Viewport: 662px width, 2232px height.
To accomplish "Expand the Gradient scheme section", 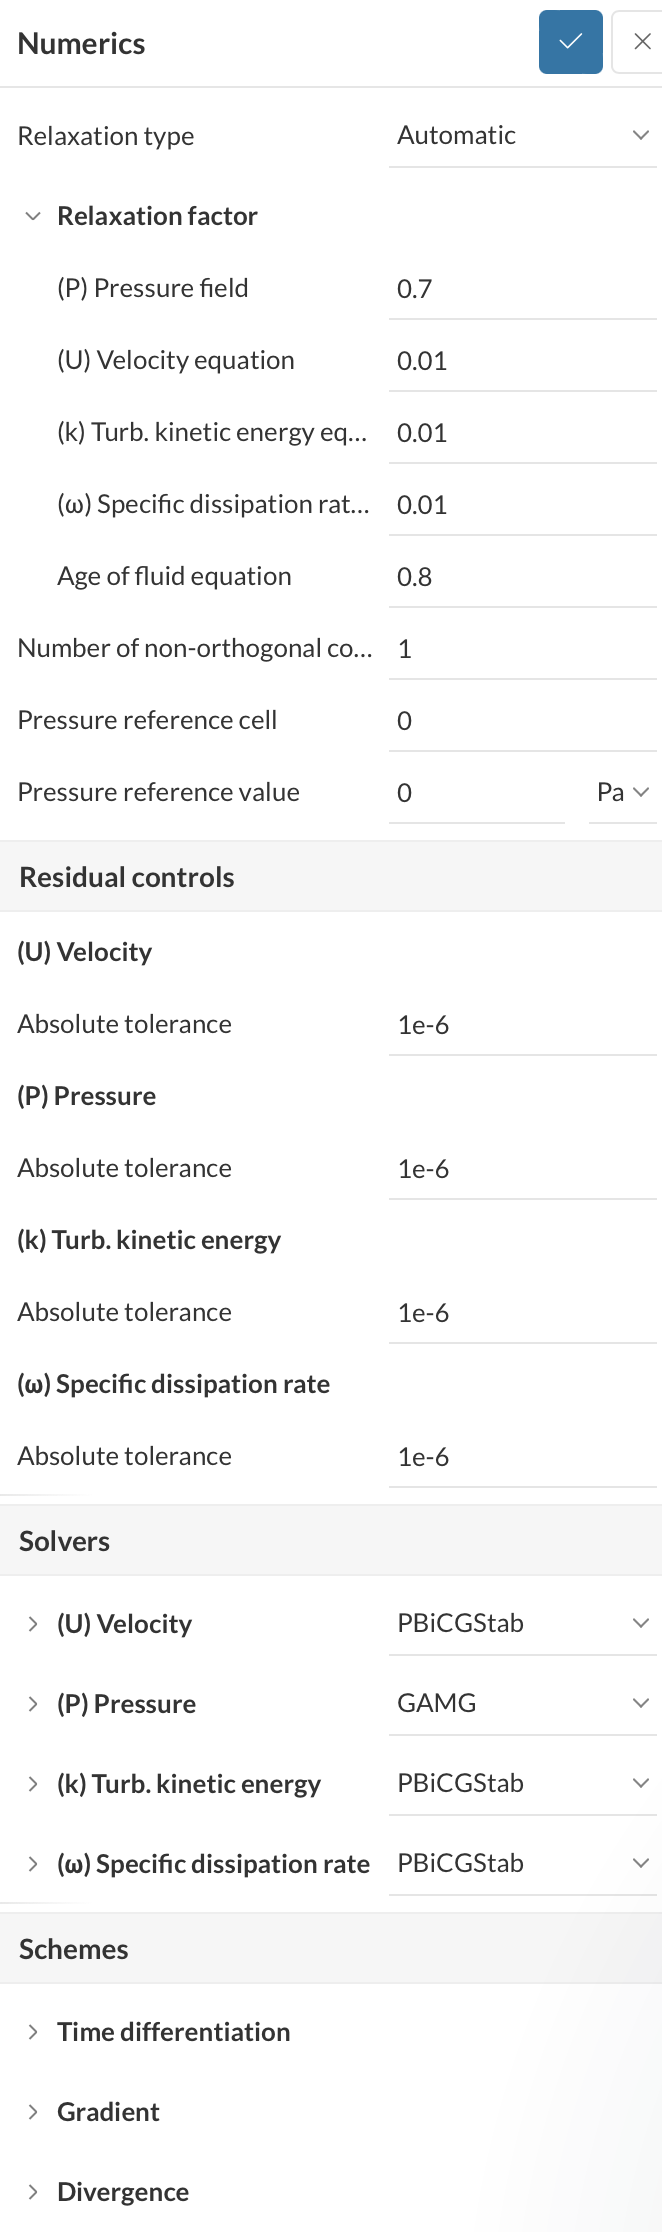I will pyautogui.click(x=33, y=2112).
